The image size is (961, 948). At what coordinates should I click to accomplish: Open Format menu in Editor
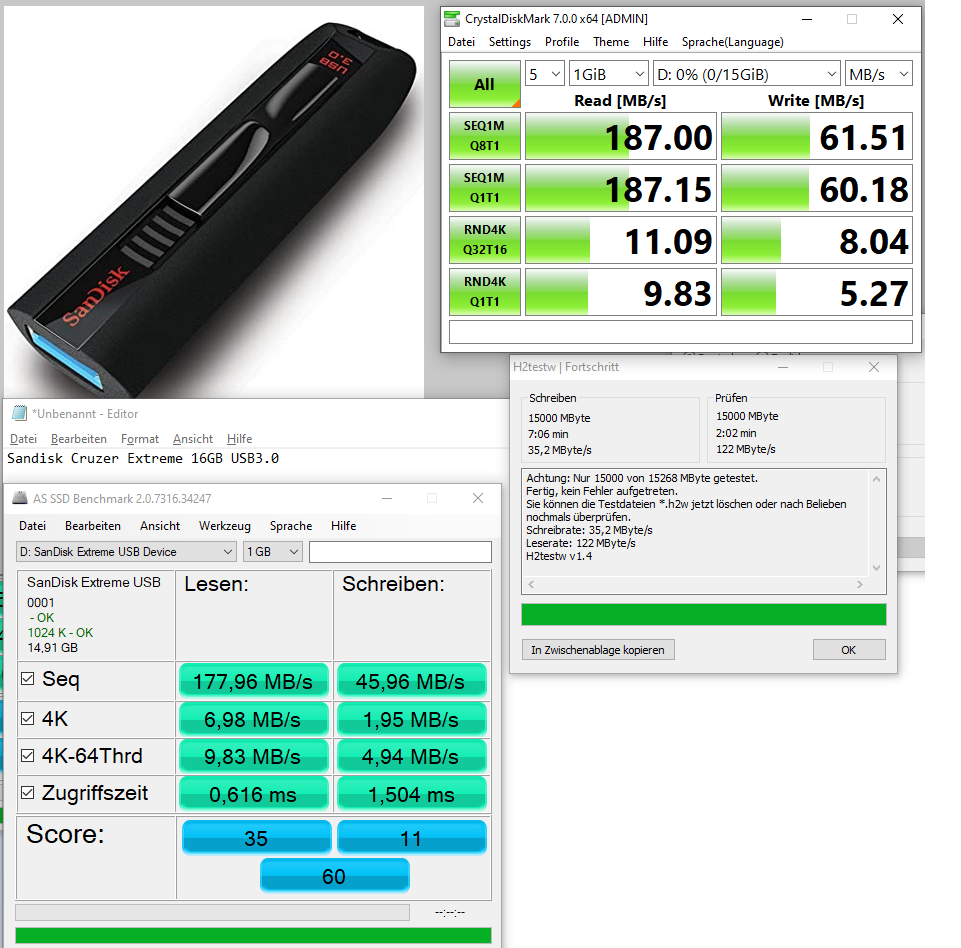point(140,439)
